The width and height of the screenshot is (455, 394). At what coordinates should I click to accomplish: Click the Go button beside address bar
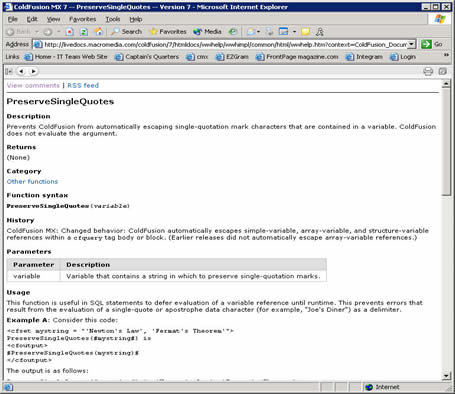click(x=432, y=44)
